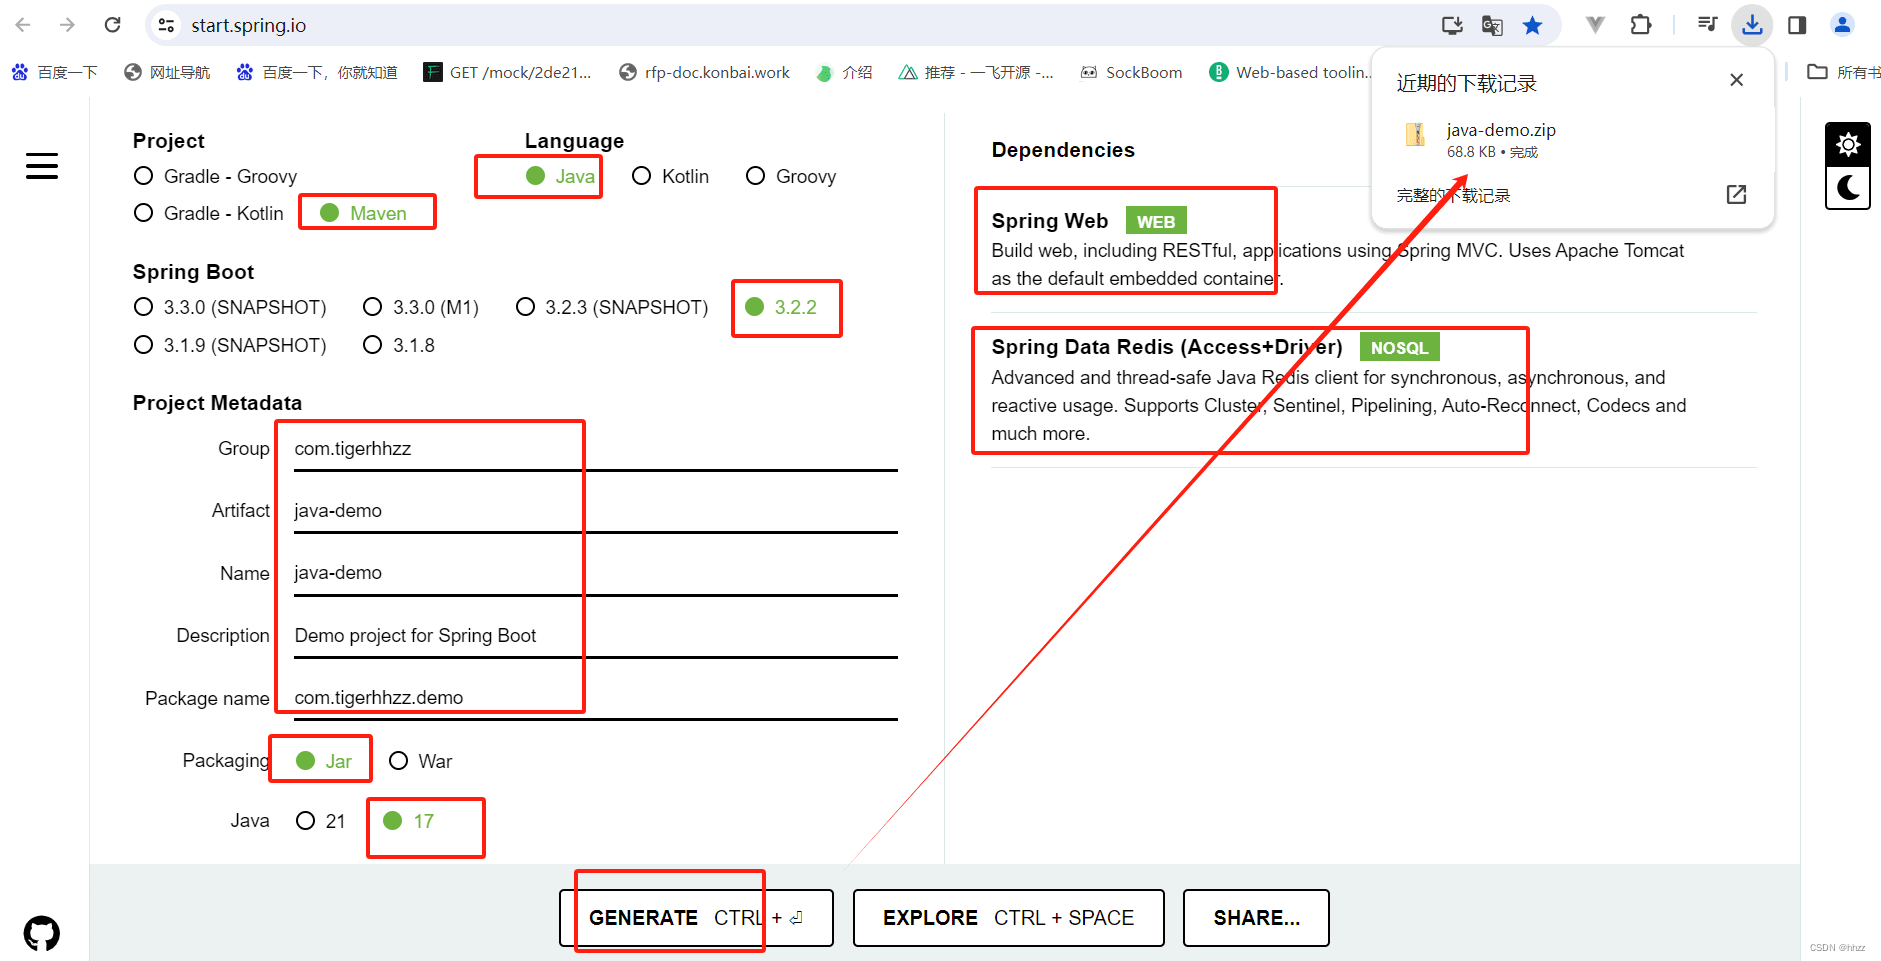Select Groovy language
Viewport: 1881px width, 961px height.
click(x=791, y=176)
